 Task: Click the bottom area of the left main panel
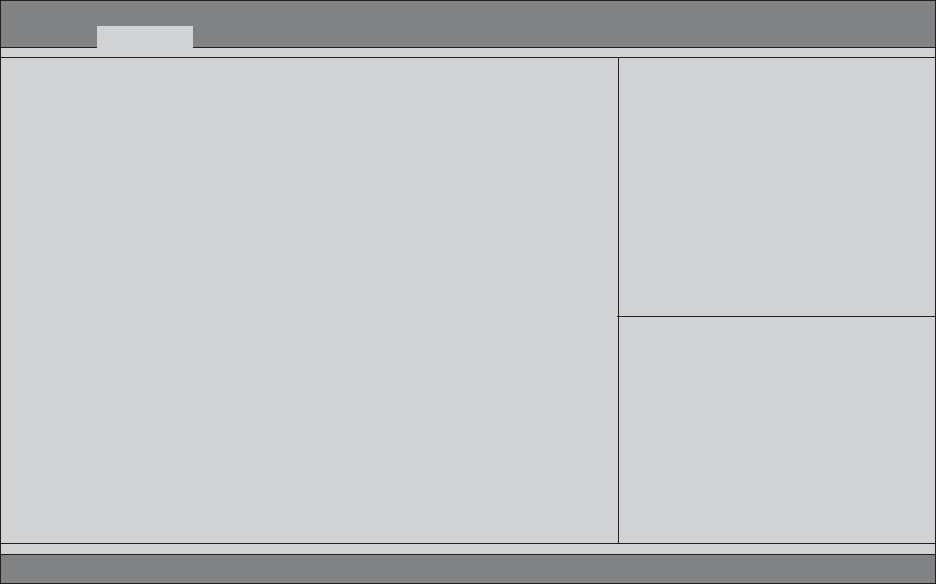tap(309, 522)
